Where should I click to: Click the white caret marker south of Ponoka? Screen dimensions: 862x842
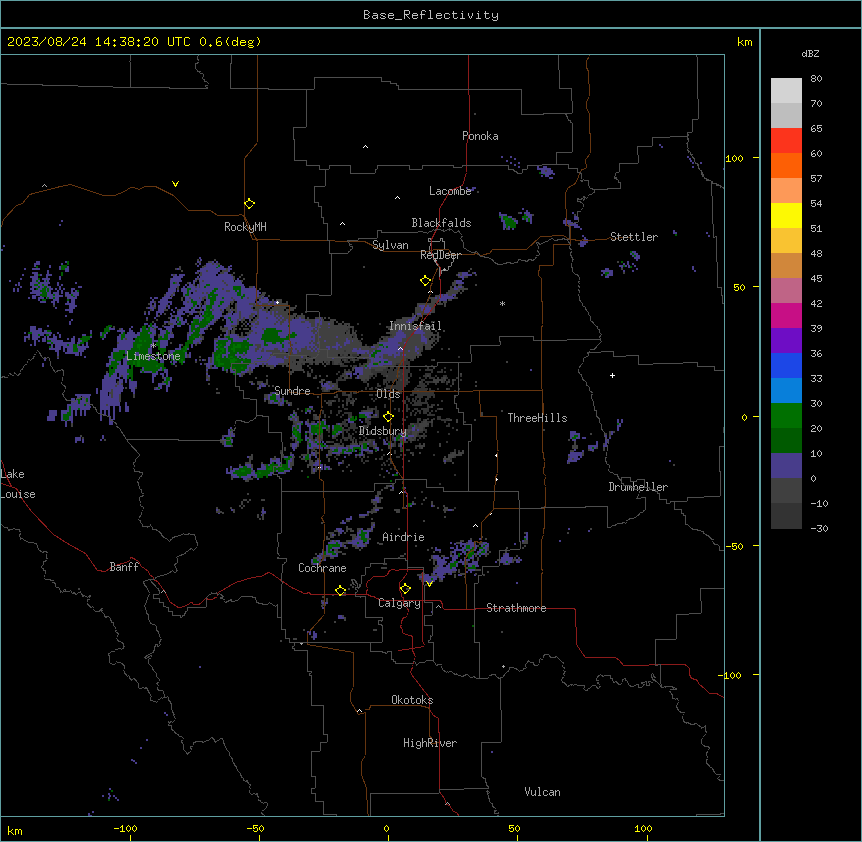coord(366,147)
